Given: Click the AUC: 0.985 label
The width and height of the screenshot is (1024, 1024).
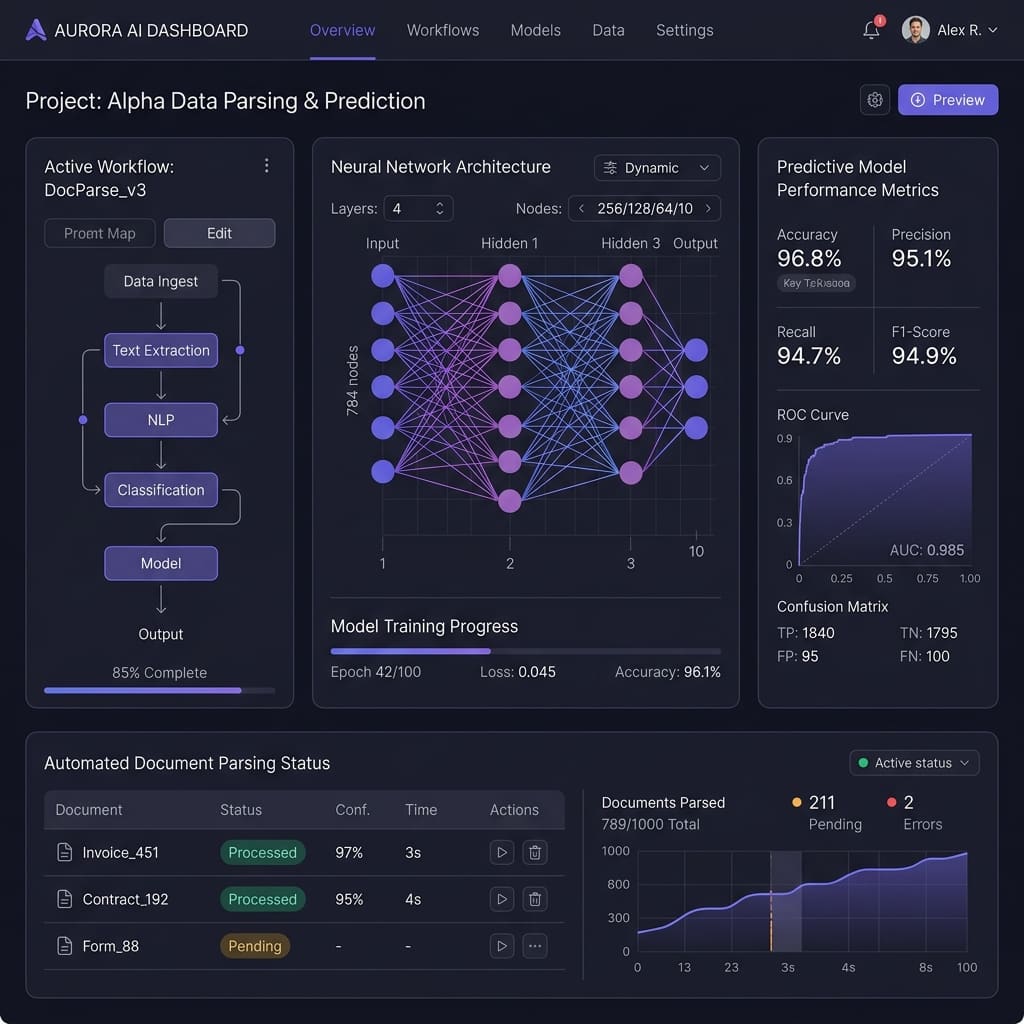Looking at the screenshot, I should point(927,550).
